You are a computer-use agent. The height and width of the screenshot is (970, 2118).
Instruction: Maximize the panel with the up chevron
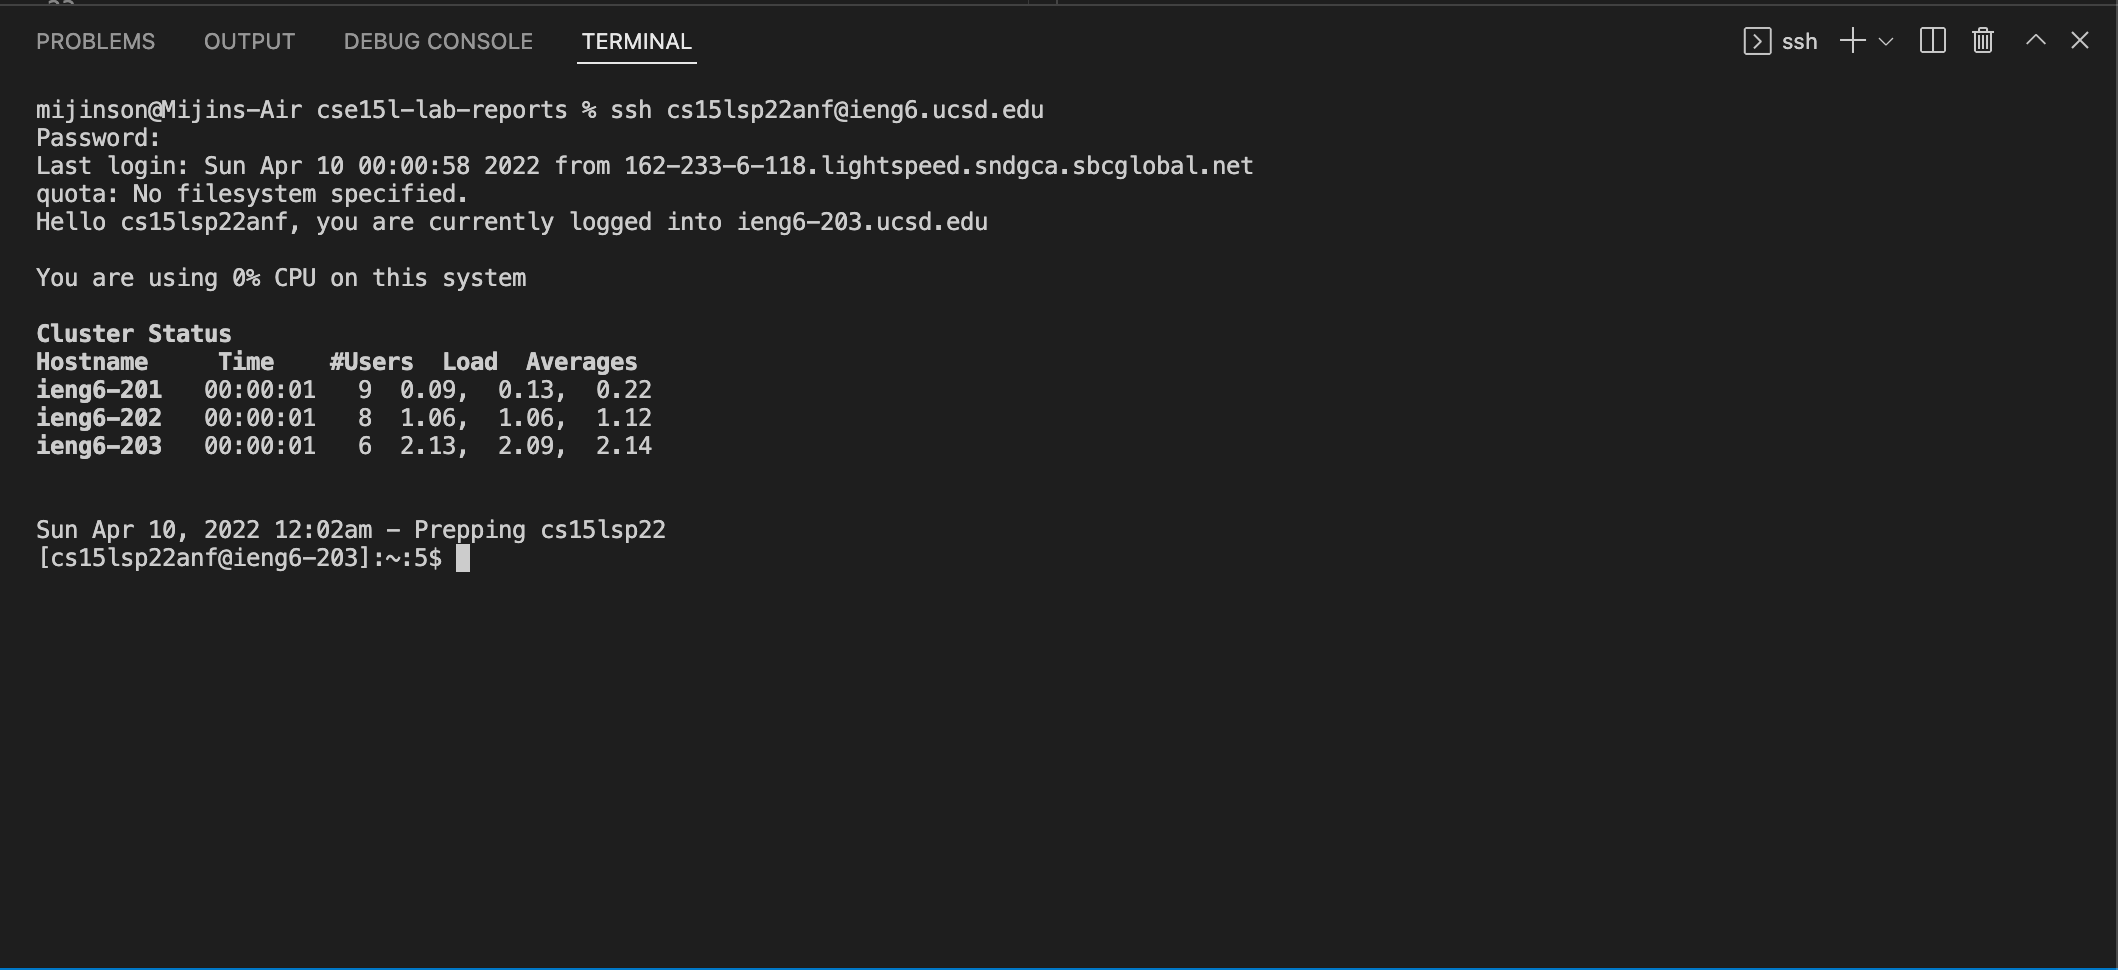pyautogui.click(x=2035, y=40)
